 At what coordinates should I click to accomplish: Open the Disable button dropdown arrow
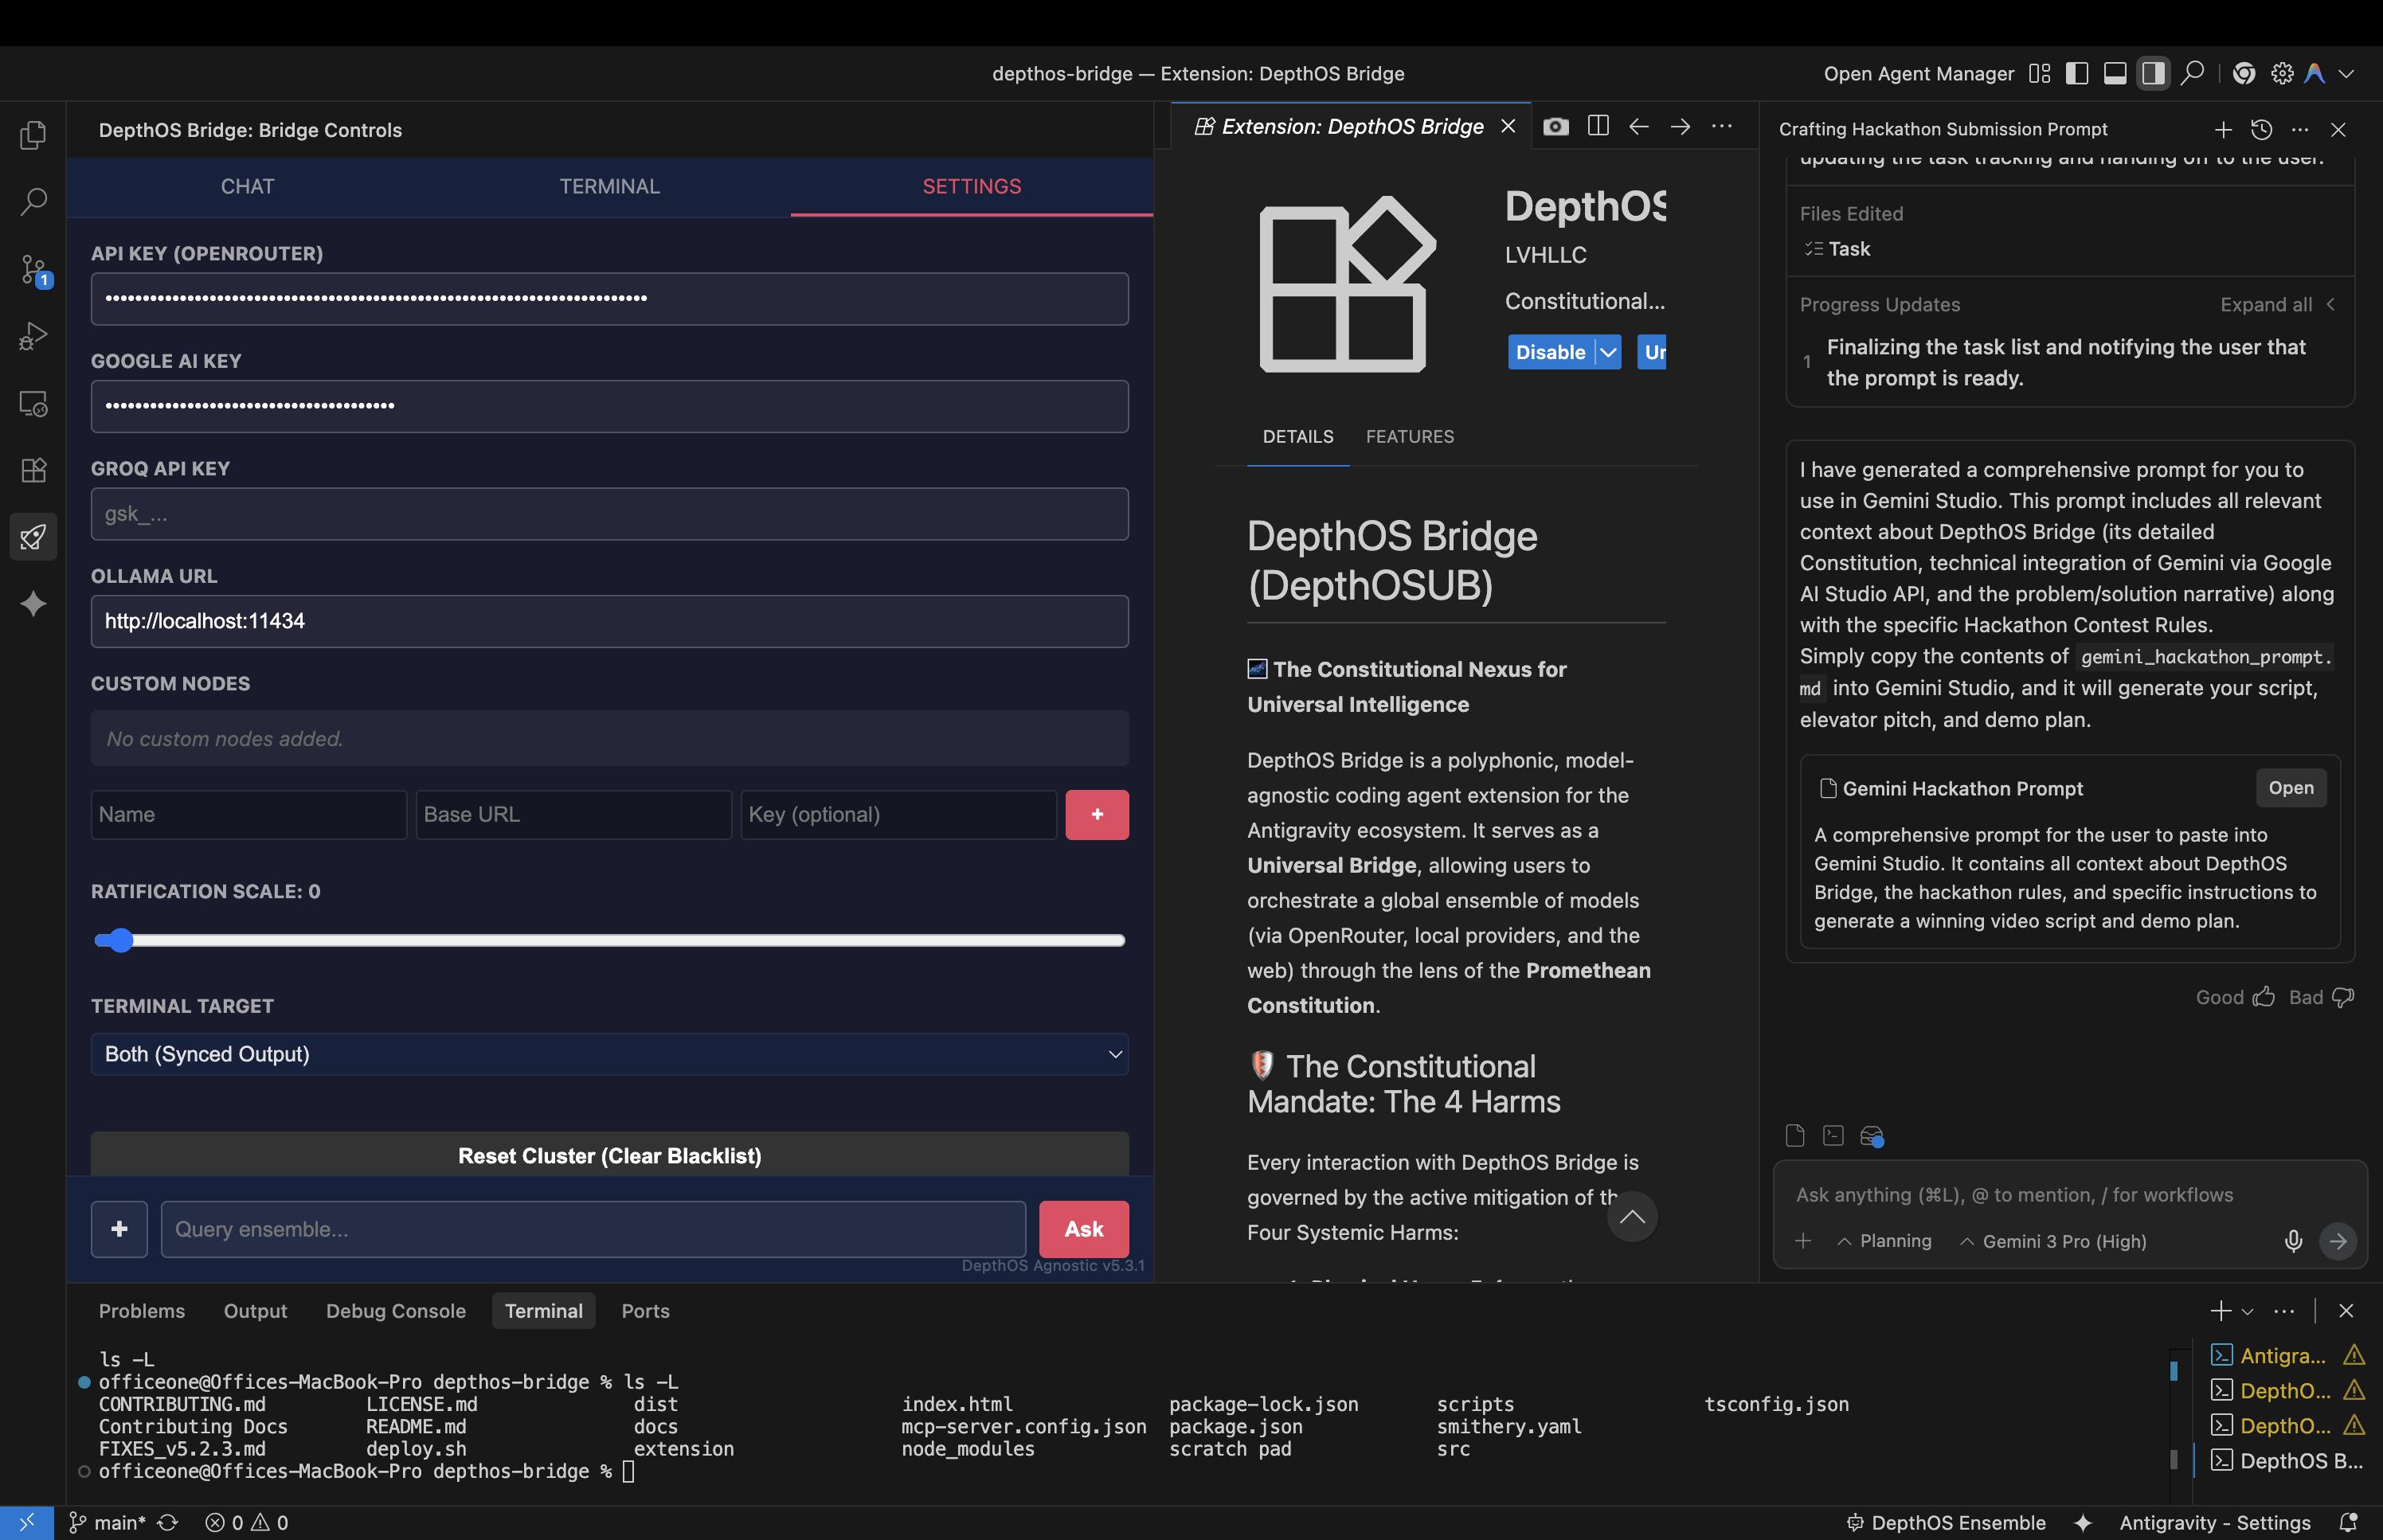click(1608, 352)
